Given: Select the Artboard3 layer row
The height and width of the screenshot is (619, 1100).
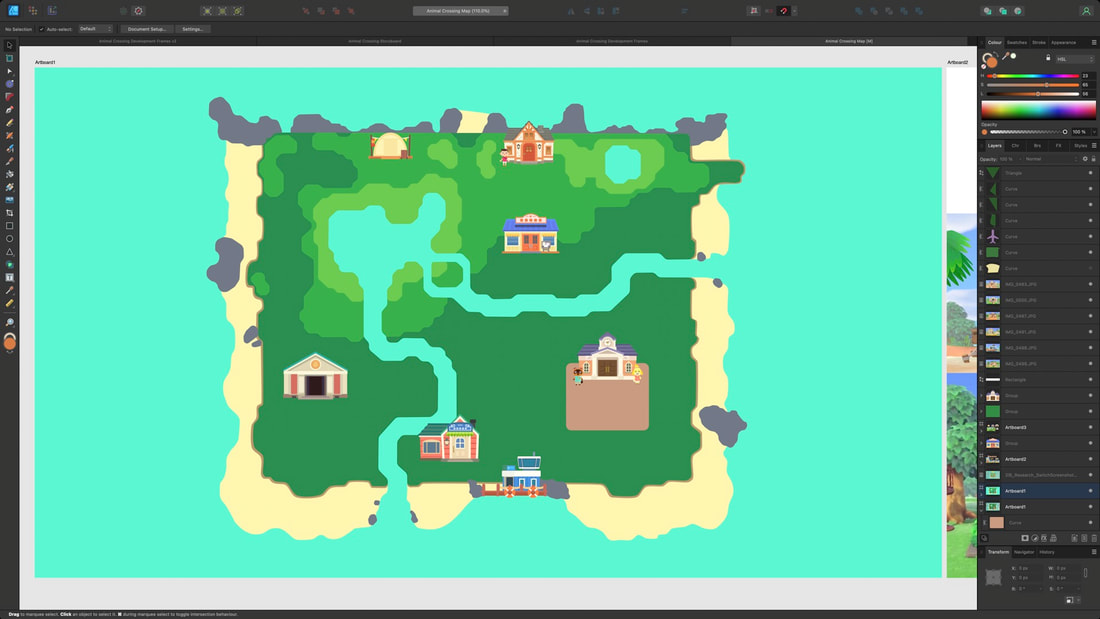Looking at the screenshot, I should (1038, 427).
